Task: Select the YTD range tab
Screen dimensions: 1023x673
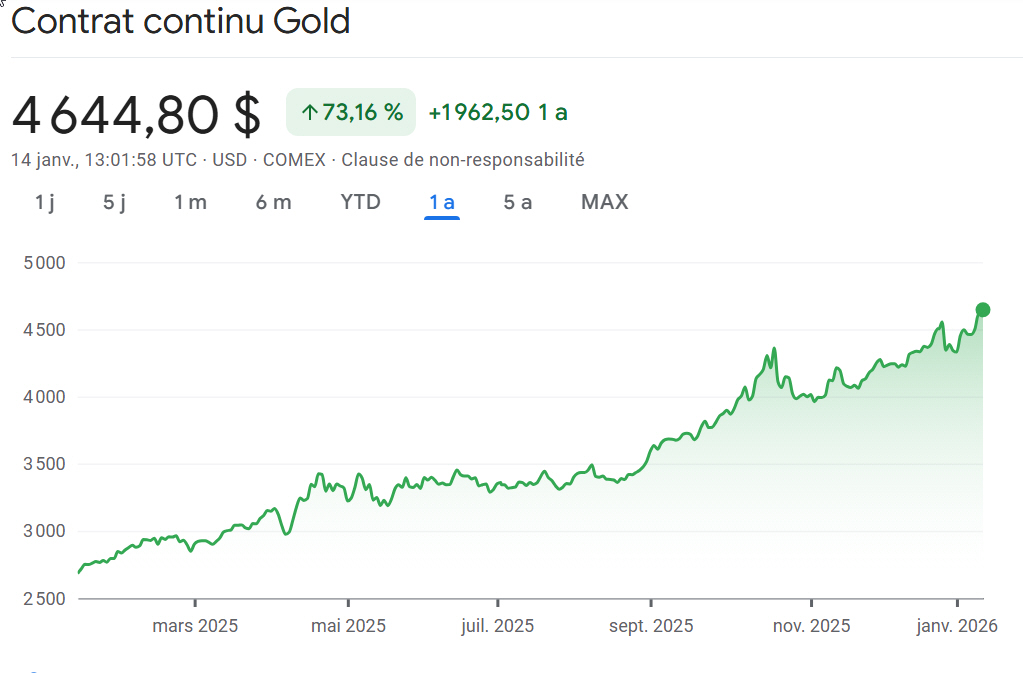Action: point(360,202)
